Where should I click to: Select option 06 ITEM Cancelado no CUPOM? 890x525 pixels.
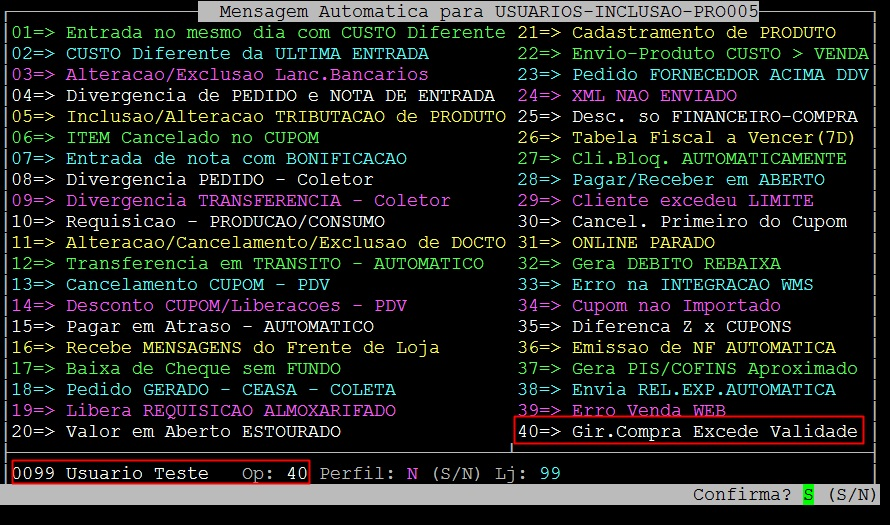coord(165,138)
